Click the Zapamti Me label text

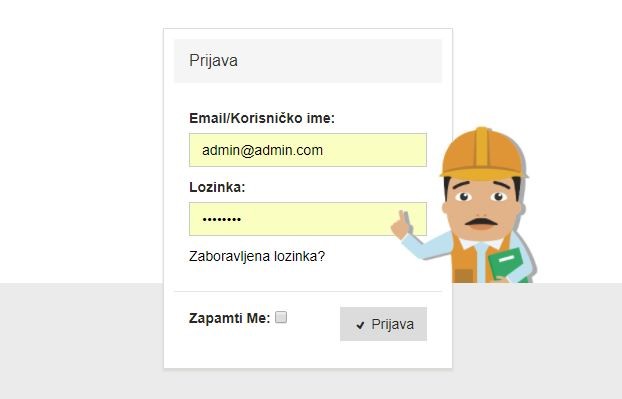pos(229,318)
